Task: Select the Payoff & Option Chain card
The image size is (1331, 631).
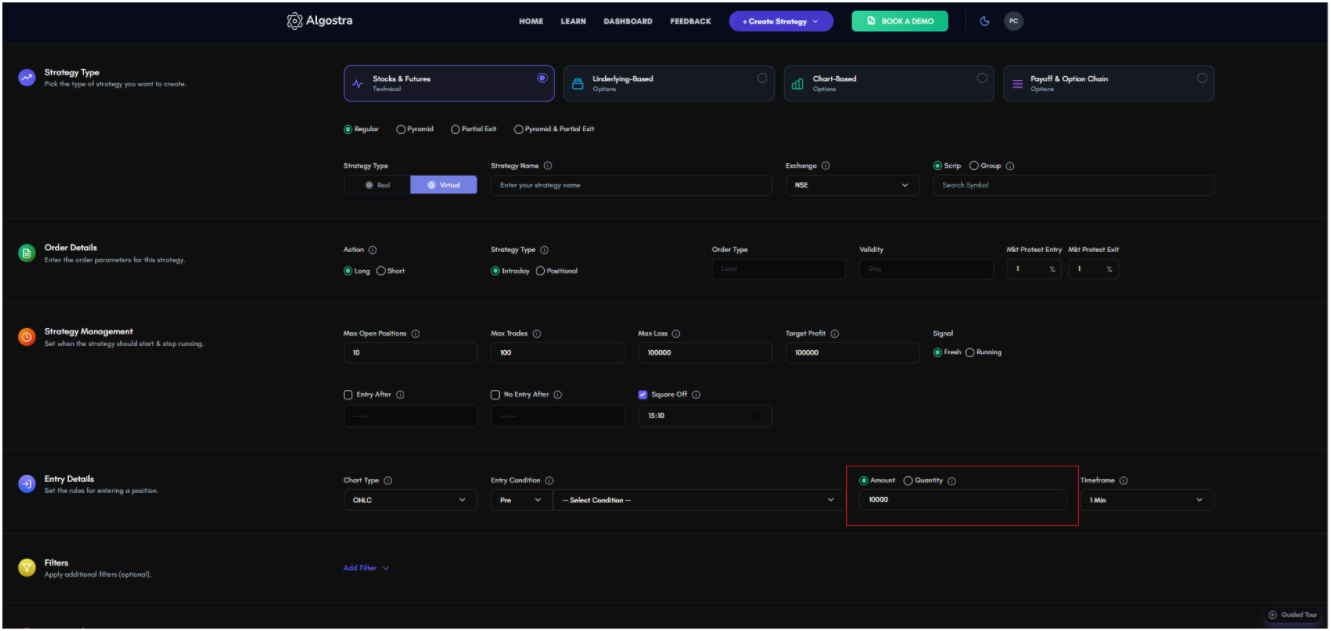Action: (1109, 83)
